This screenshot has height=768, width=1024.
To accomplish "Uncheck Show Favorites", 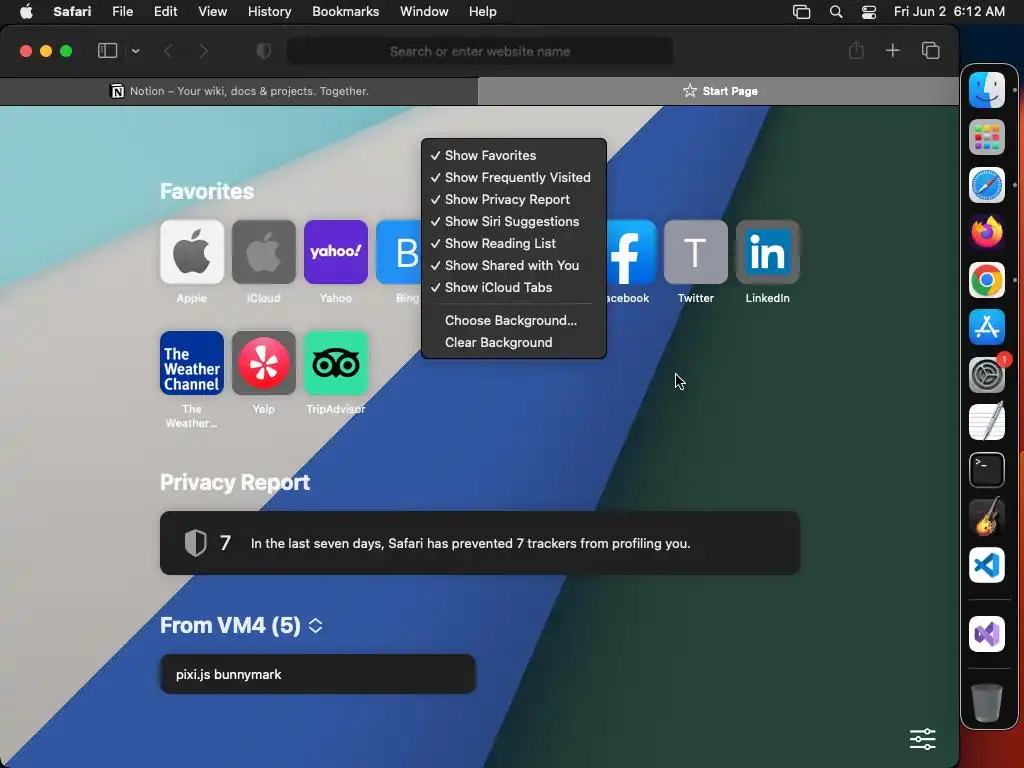I will 513,155.
